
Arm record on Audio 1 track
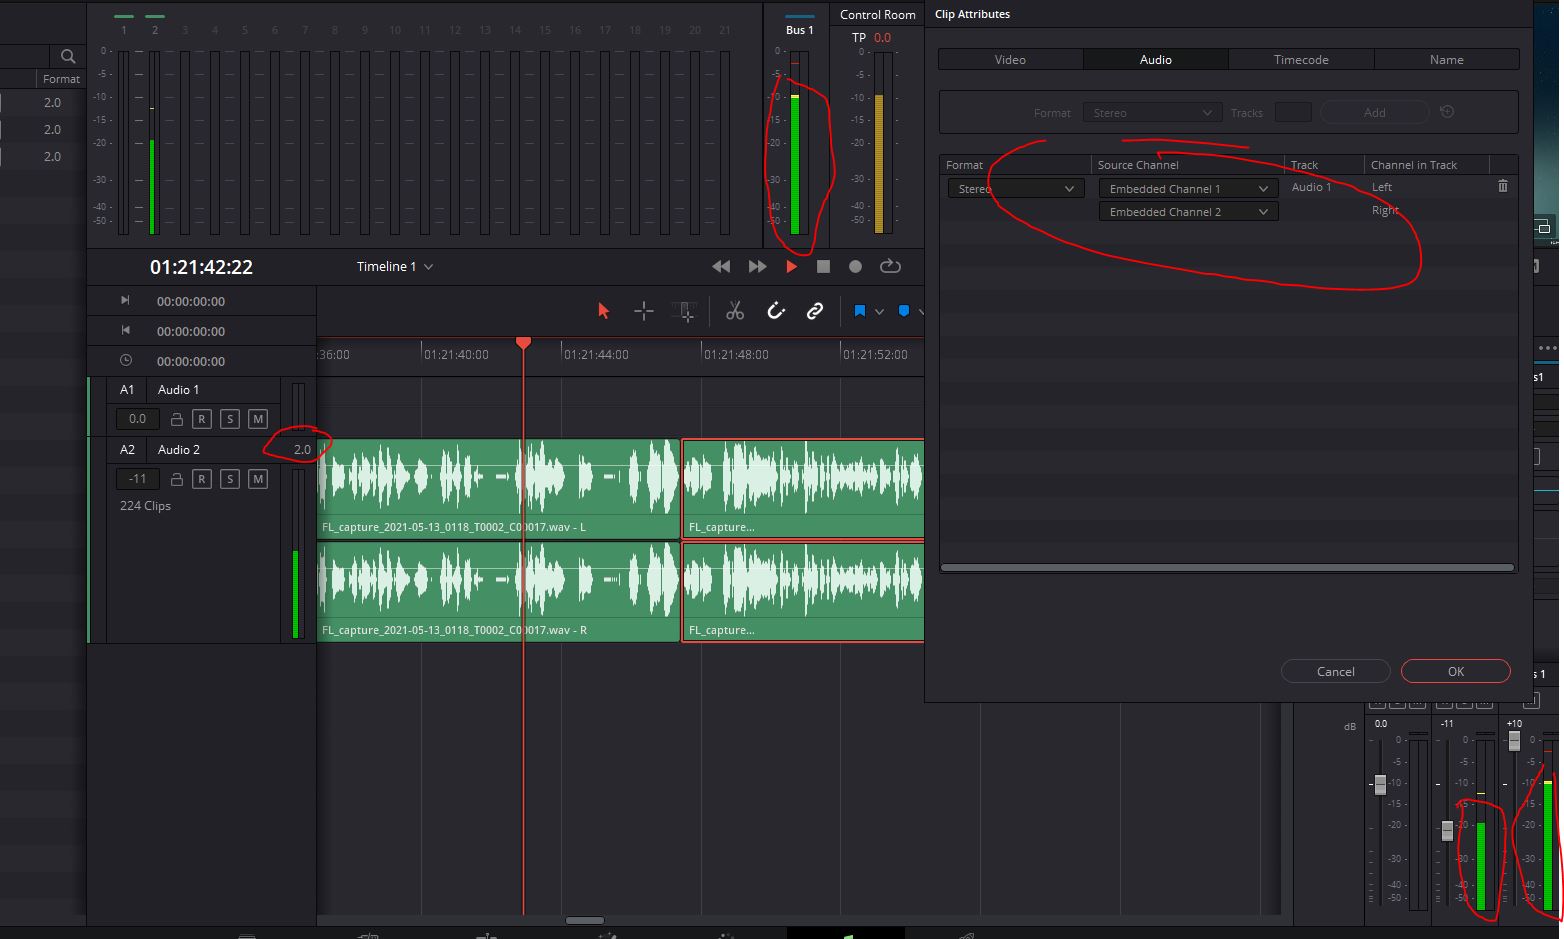pos(202,419)
